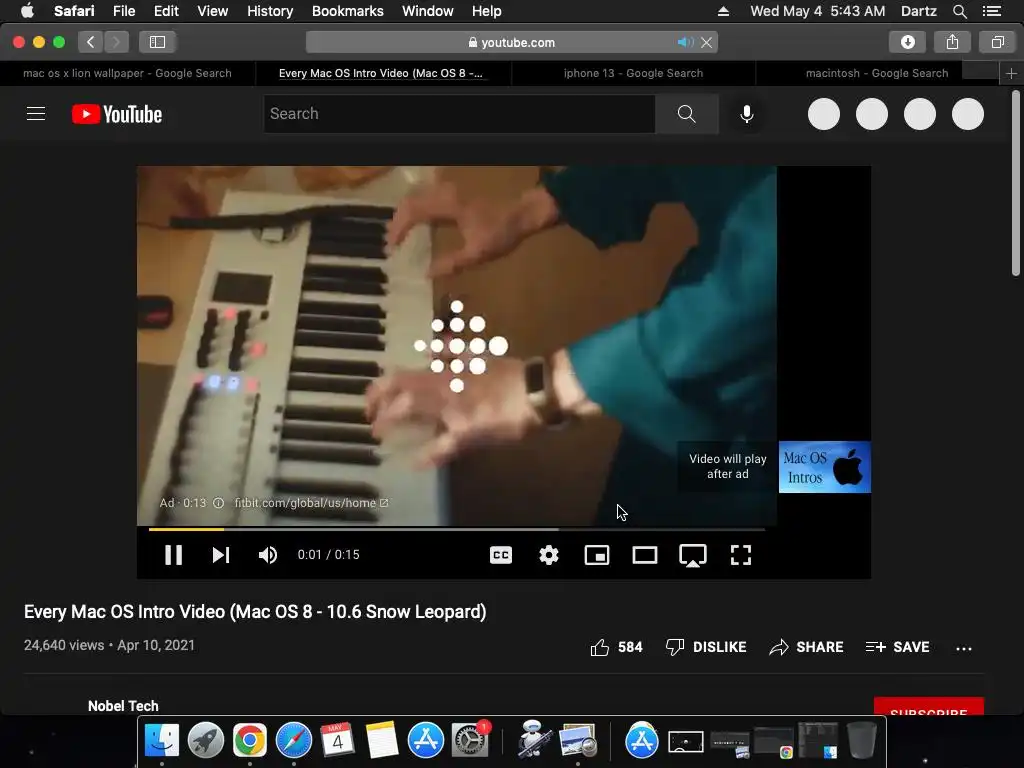Mute the tab audio in address bar
The image size is (1024, 768).
685,42
